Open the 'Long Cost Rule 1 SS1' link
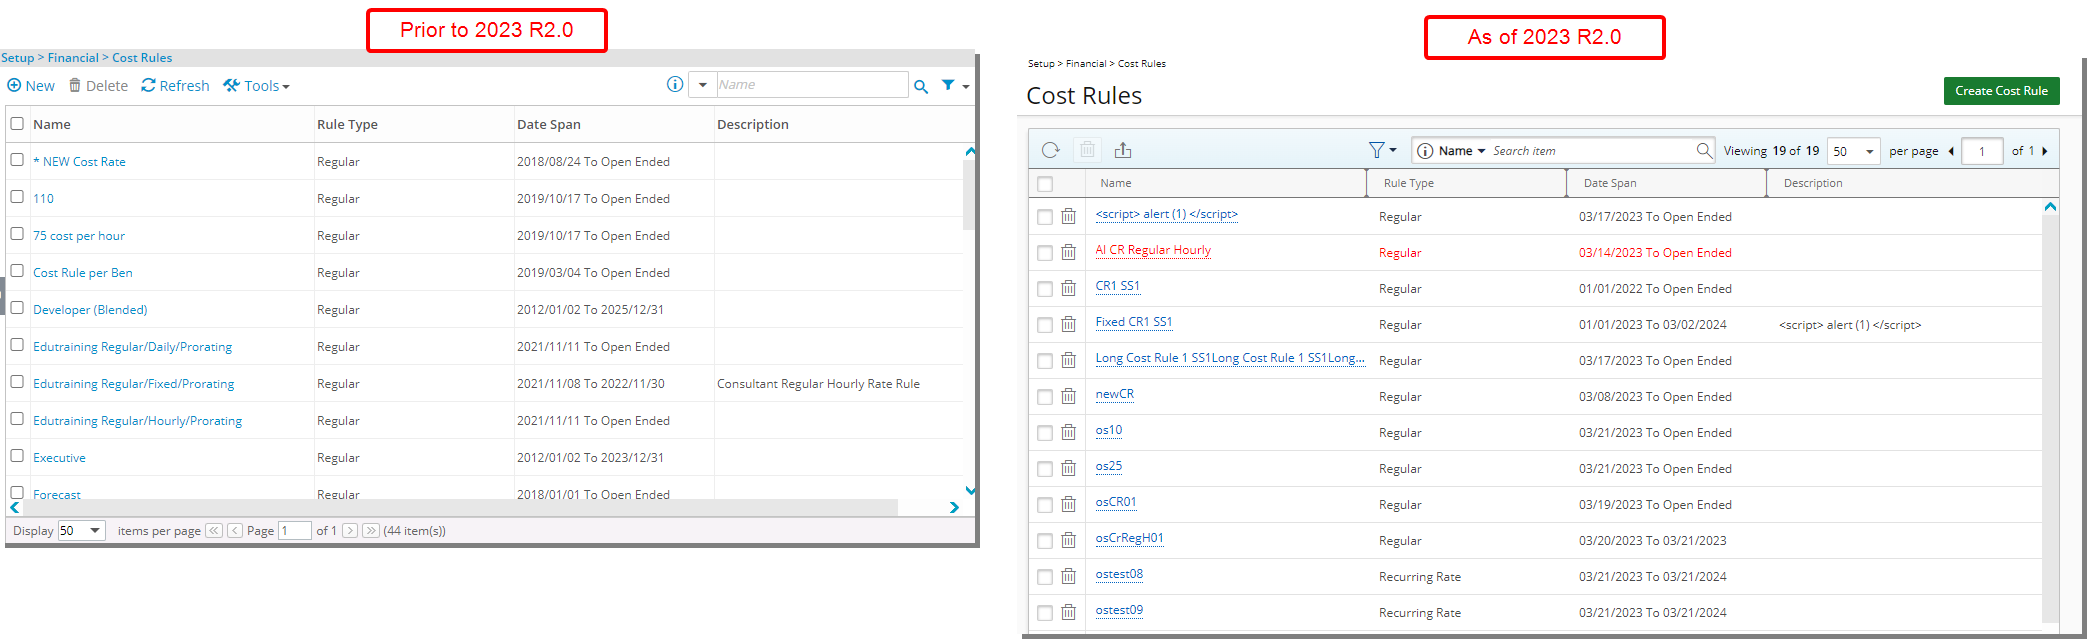Viewport: 2092px width, 644px height. [1230, 358]
